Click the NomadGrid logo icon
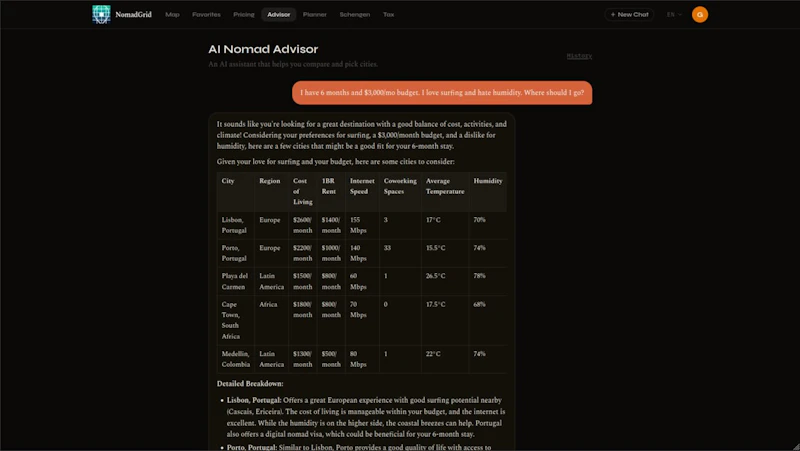800x451 pixels. (x=101, y=14)
